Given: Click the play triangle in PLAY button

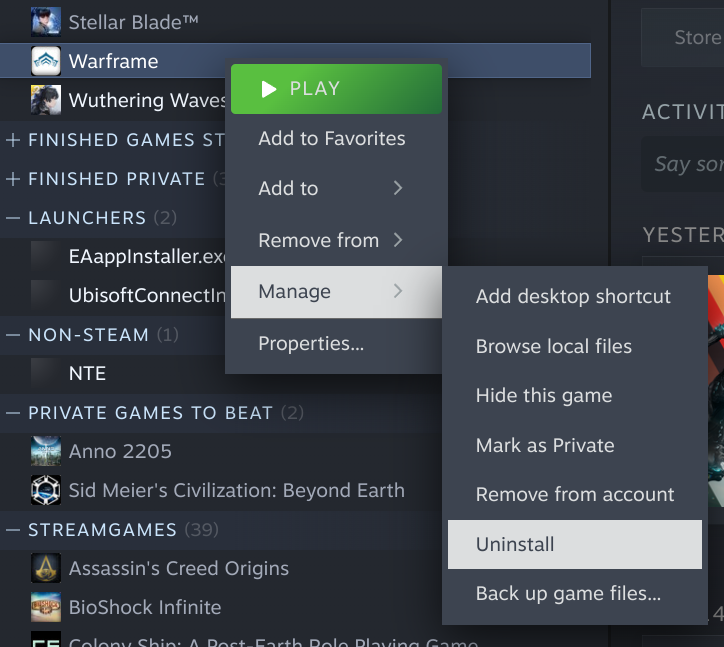Looking at the screenshot, I should 269,89.
